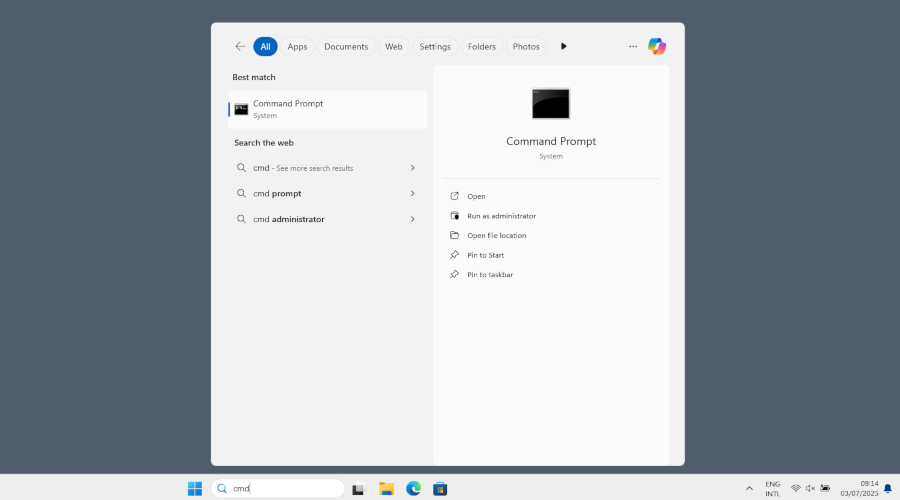This screenshot has height=500, width=900.
Task: Open the Wi-Fi network tray icon
Action: click(796, 489)
